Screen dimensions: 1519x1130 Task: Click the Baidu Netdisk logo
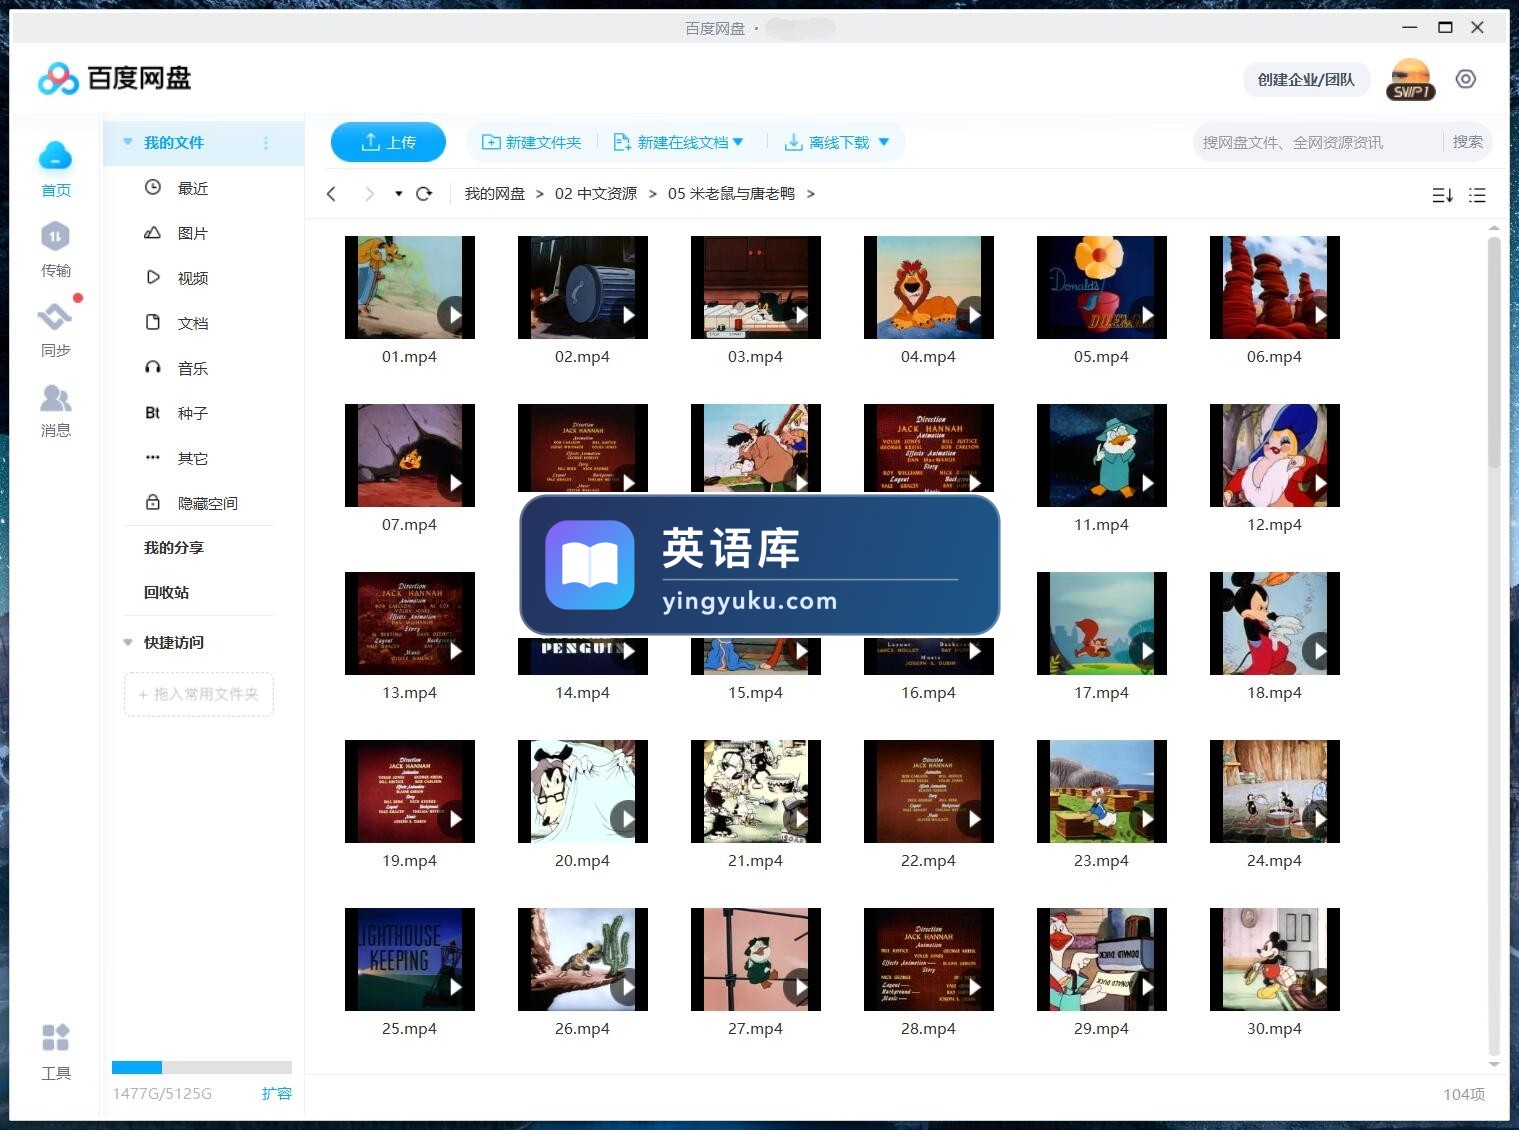pyautogui.click(x=114, y=78)
